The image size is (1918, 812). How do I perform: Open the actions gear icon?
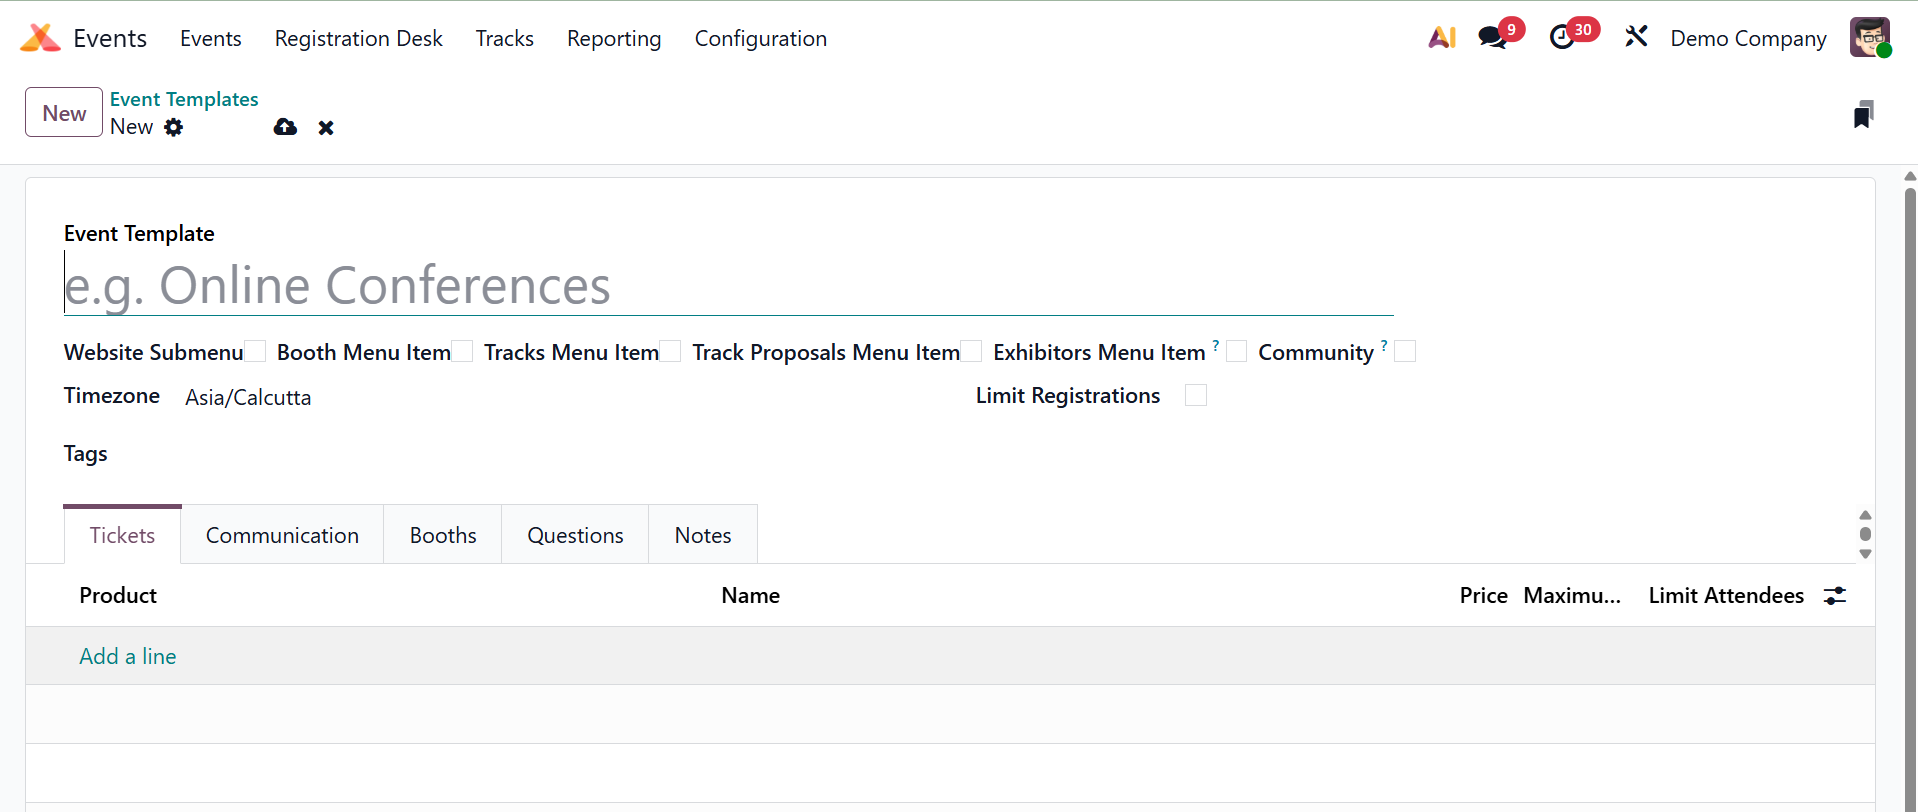174,127
